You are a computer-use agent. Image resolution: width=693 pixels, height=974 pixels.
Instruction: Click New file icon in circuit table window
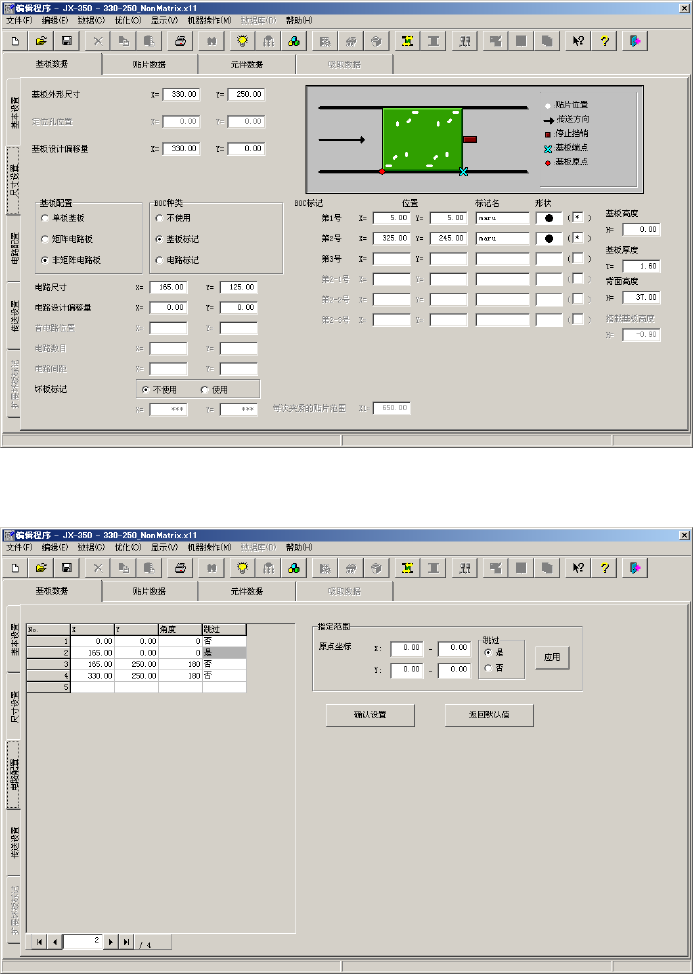(16, 568)
